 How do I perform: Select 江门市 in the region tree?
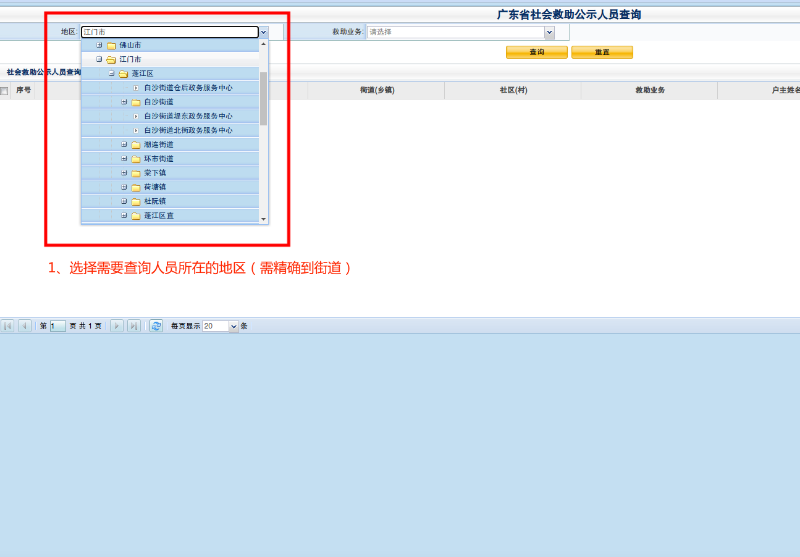tap(130, 59)
